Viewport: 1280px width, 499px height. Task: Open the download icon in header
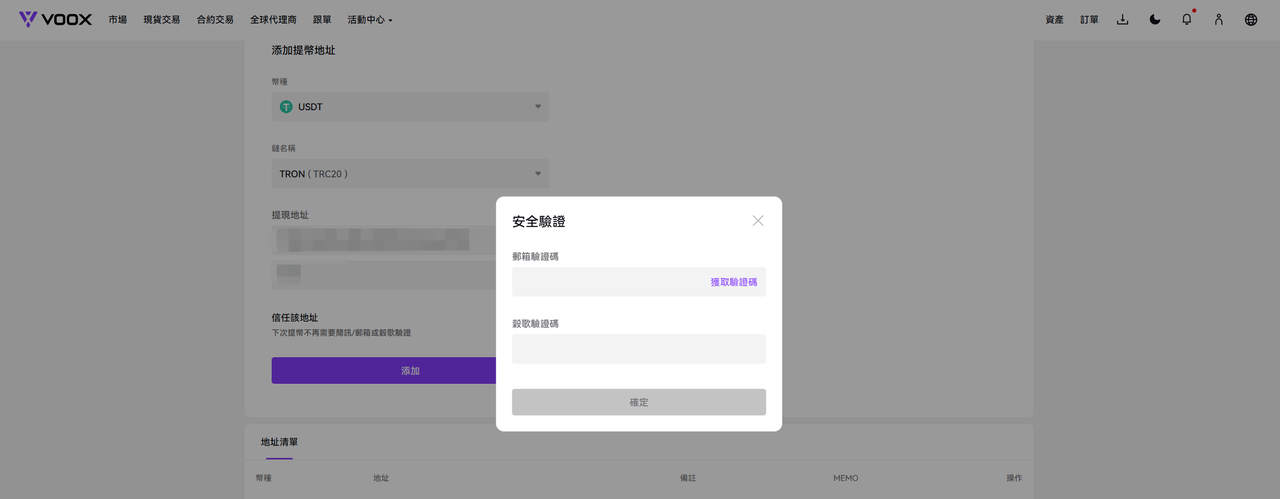pos(1122,19)
